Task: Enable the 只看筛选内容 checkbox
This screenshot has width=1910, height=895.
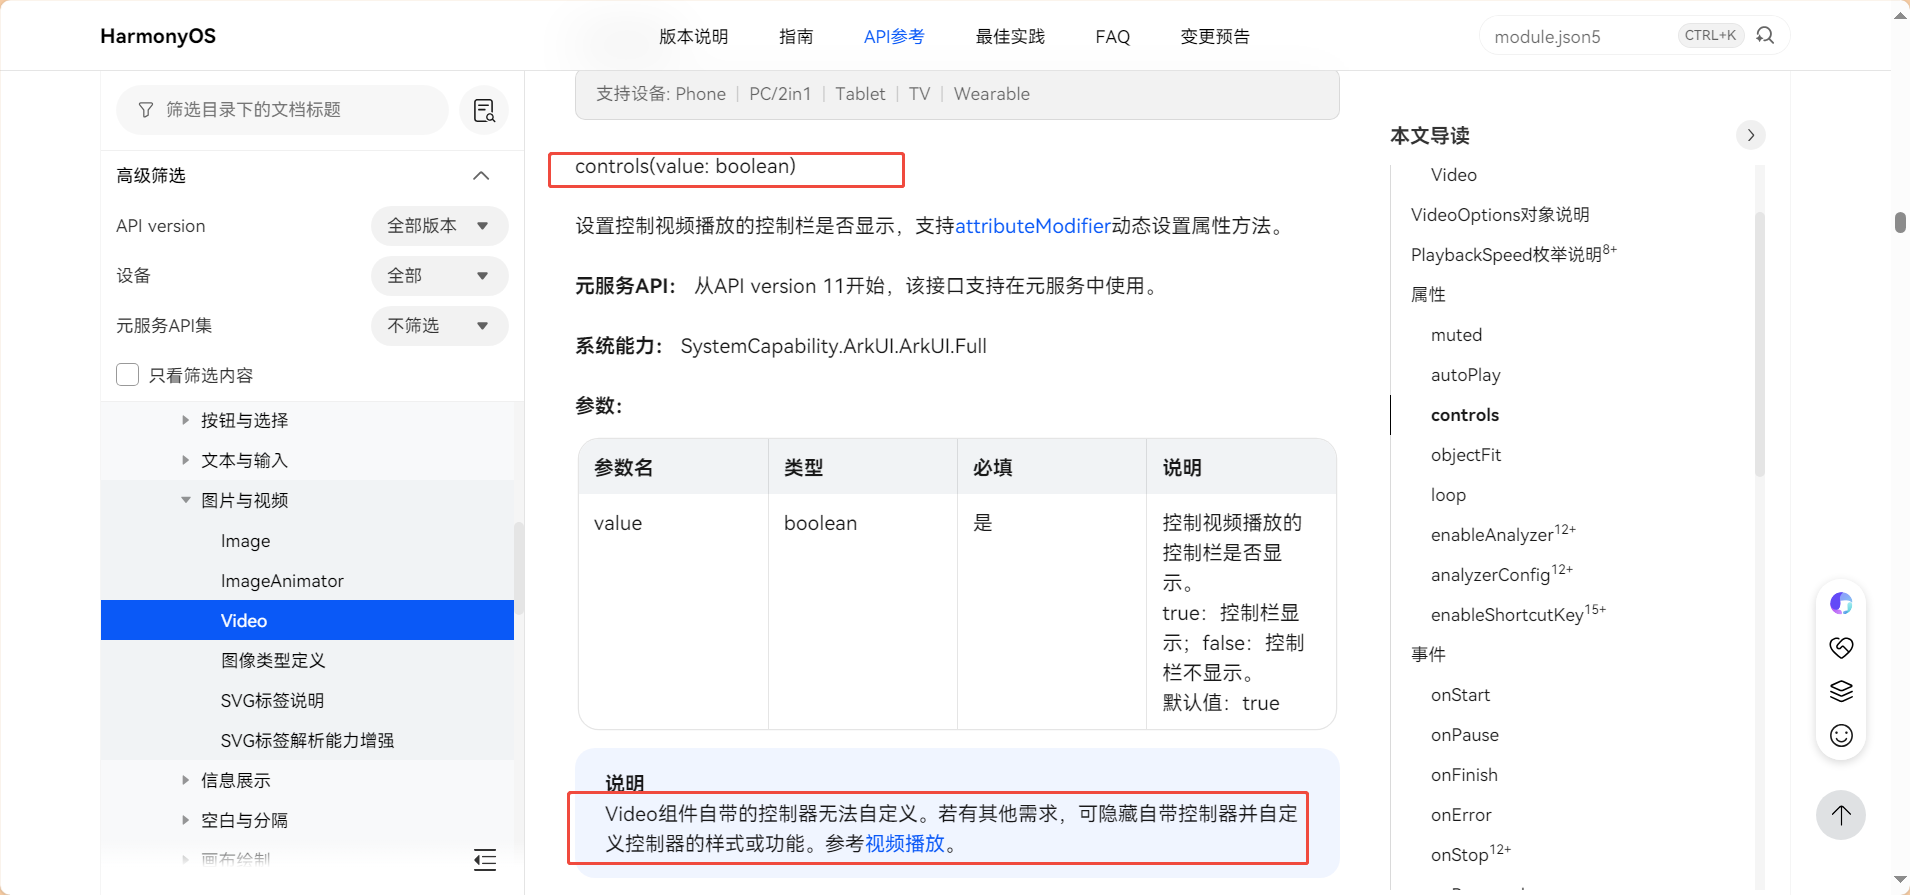Action: coord(128,375)
